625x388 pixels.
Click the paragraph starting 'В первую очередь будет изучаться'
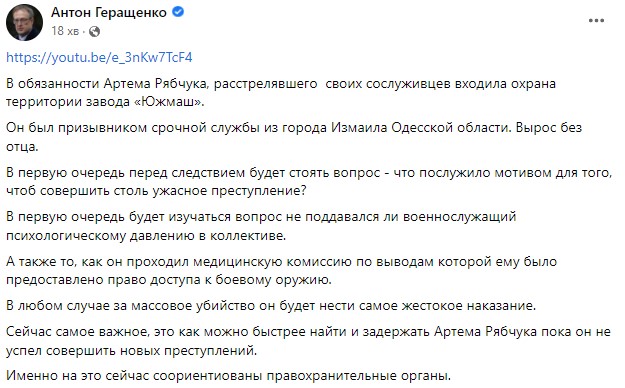coord(261,226)
